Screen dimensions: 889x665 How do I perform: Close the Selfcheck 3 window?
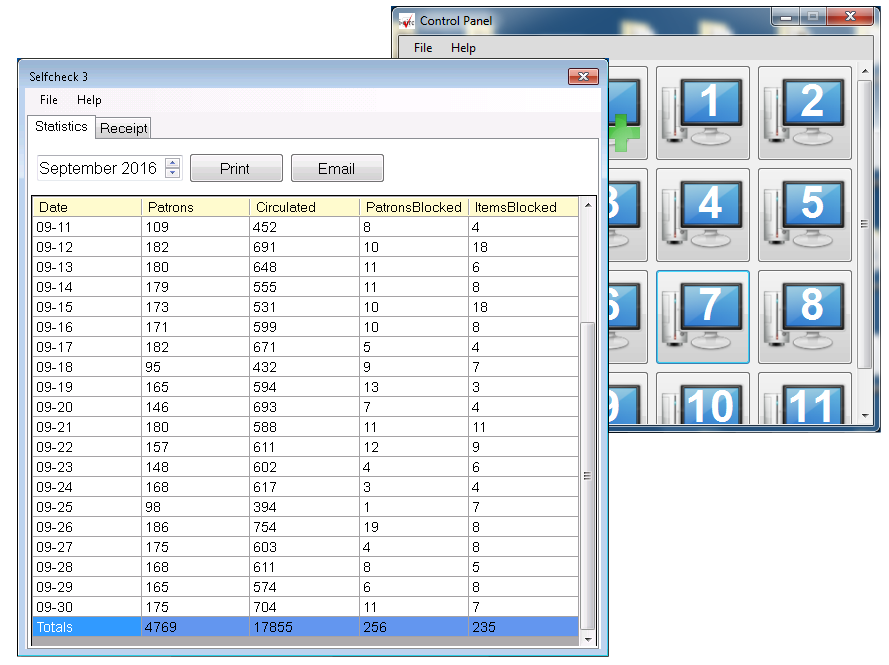(x=583, y=77)
